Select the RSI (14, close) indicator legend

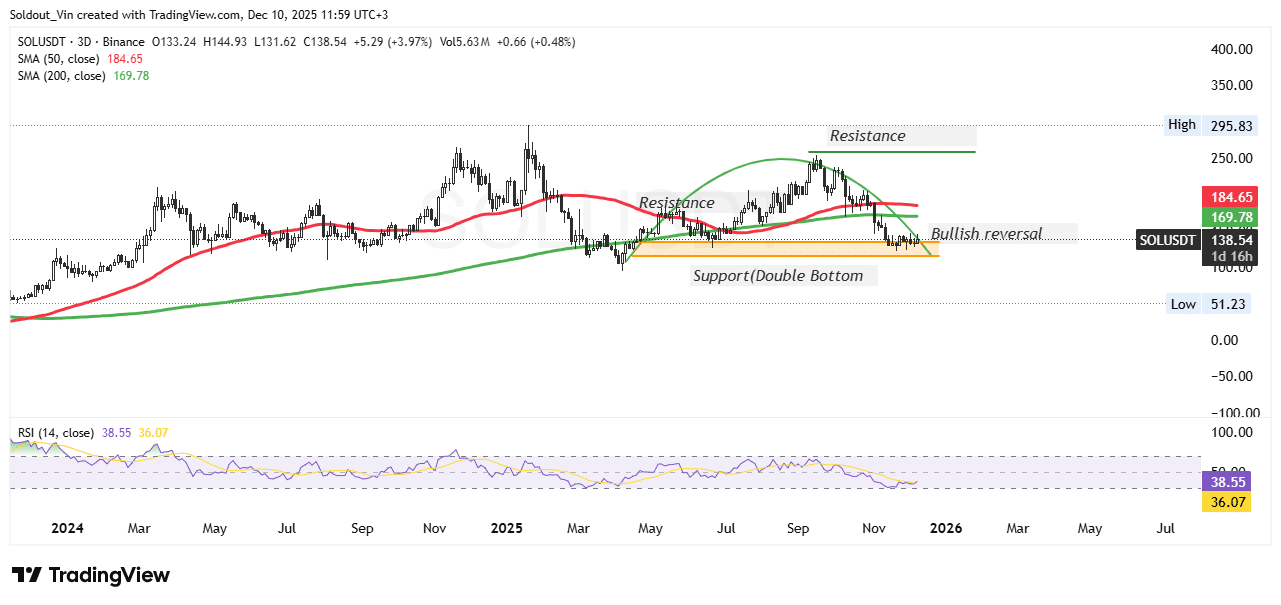[56, 433]
